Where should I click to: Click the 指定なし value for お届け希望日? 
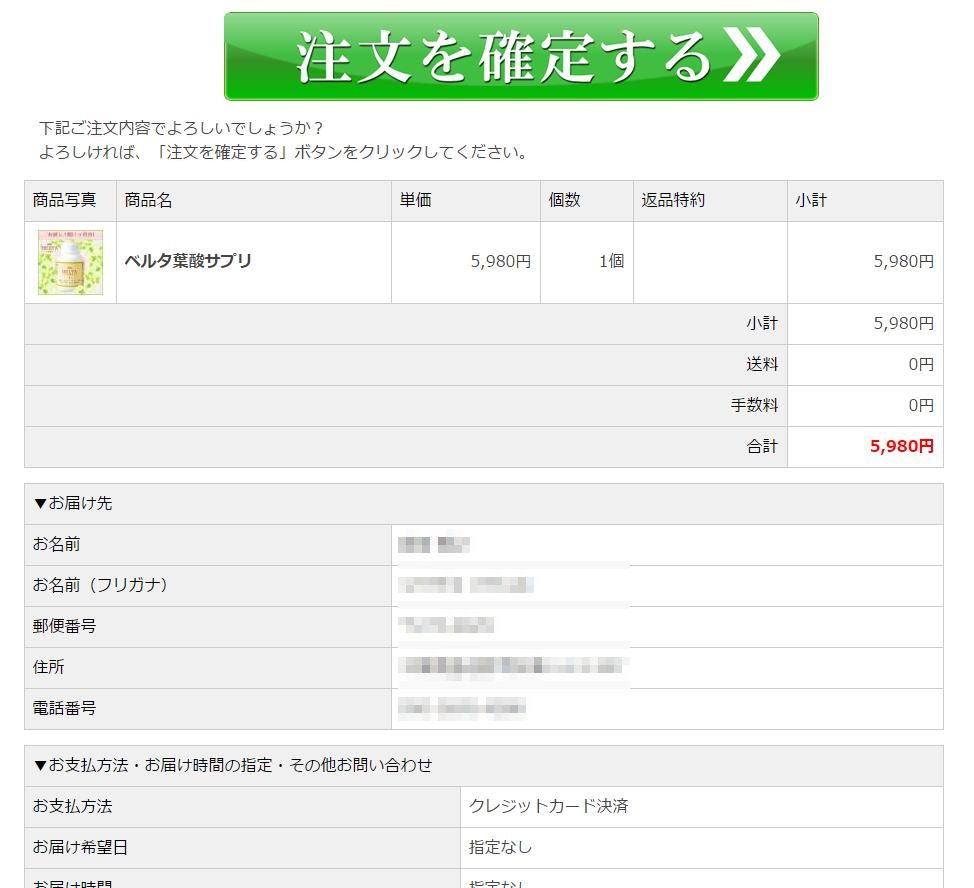coord(500,848)
